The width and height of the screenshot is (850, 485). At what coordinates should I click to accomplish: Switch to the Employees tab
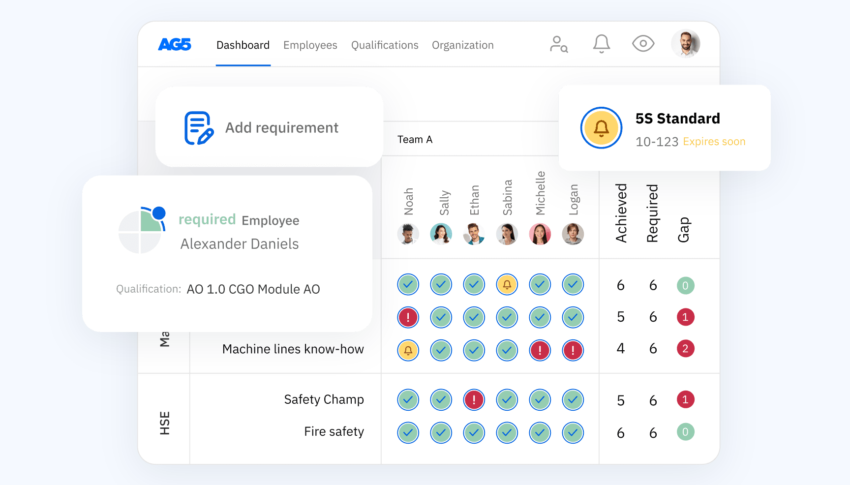pos(310,45)
